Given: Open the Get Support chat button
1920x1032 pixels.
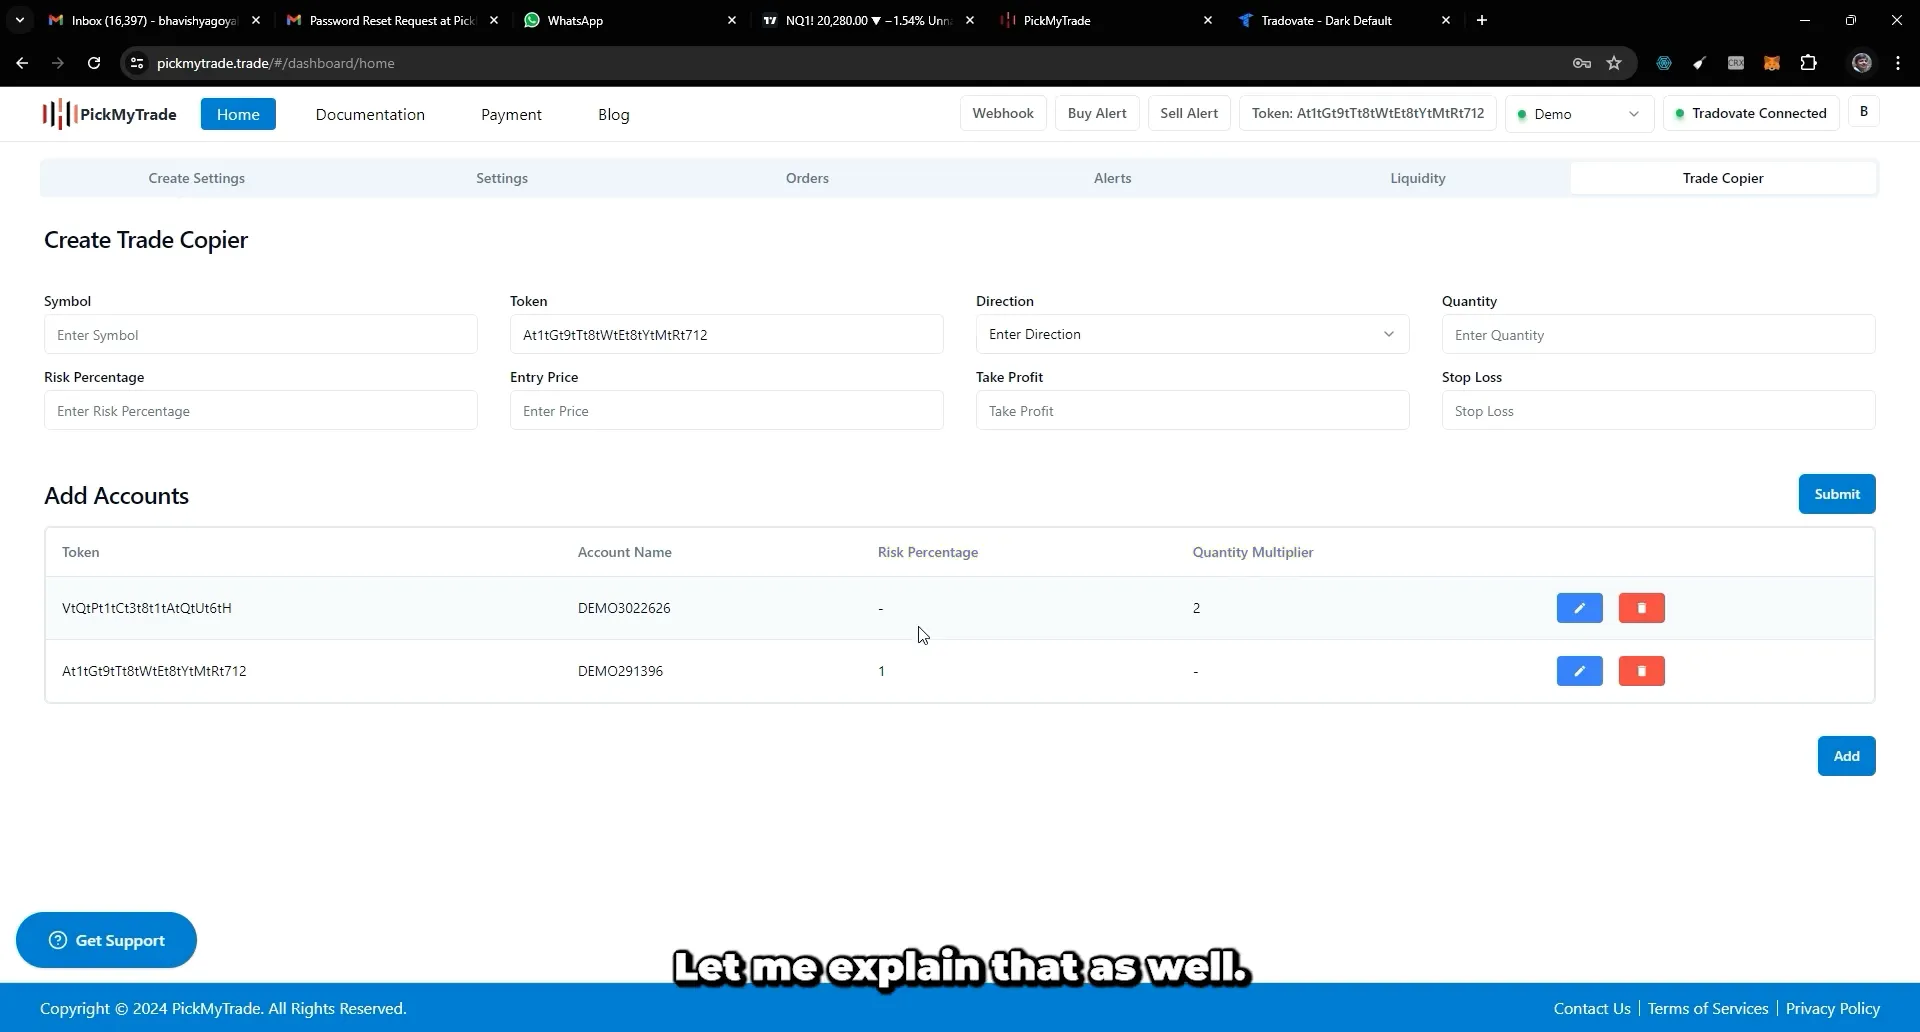Looking at the screenshot, I should 106,940.
